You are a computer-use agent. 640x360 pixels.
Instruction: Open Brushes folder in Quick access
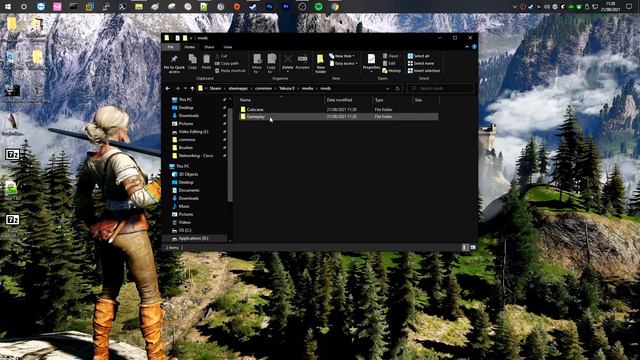pos(186,148)
